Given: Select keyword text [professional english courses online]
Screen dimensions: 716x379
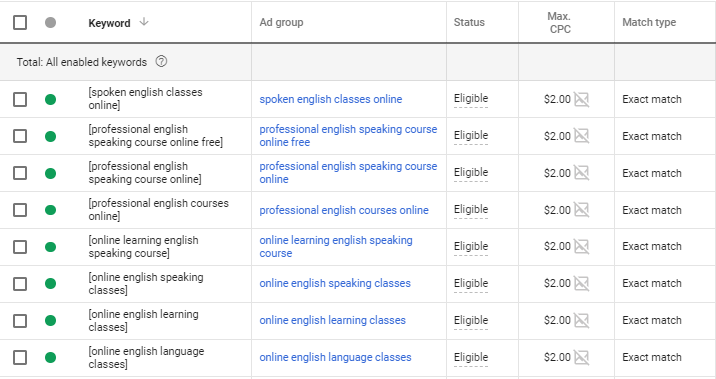Looking at the screenshot, I should (x=158, y=210).
